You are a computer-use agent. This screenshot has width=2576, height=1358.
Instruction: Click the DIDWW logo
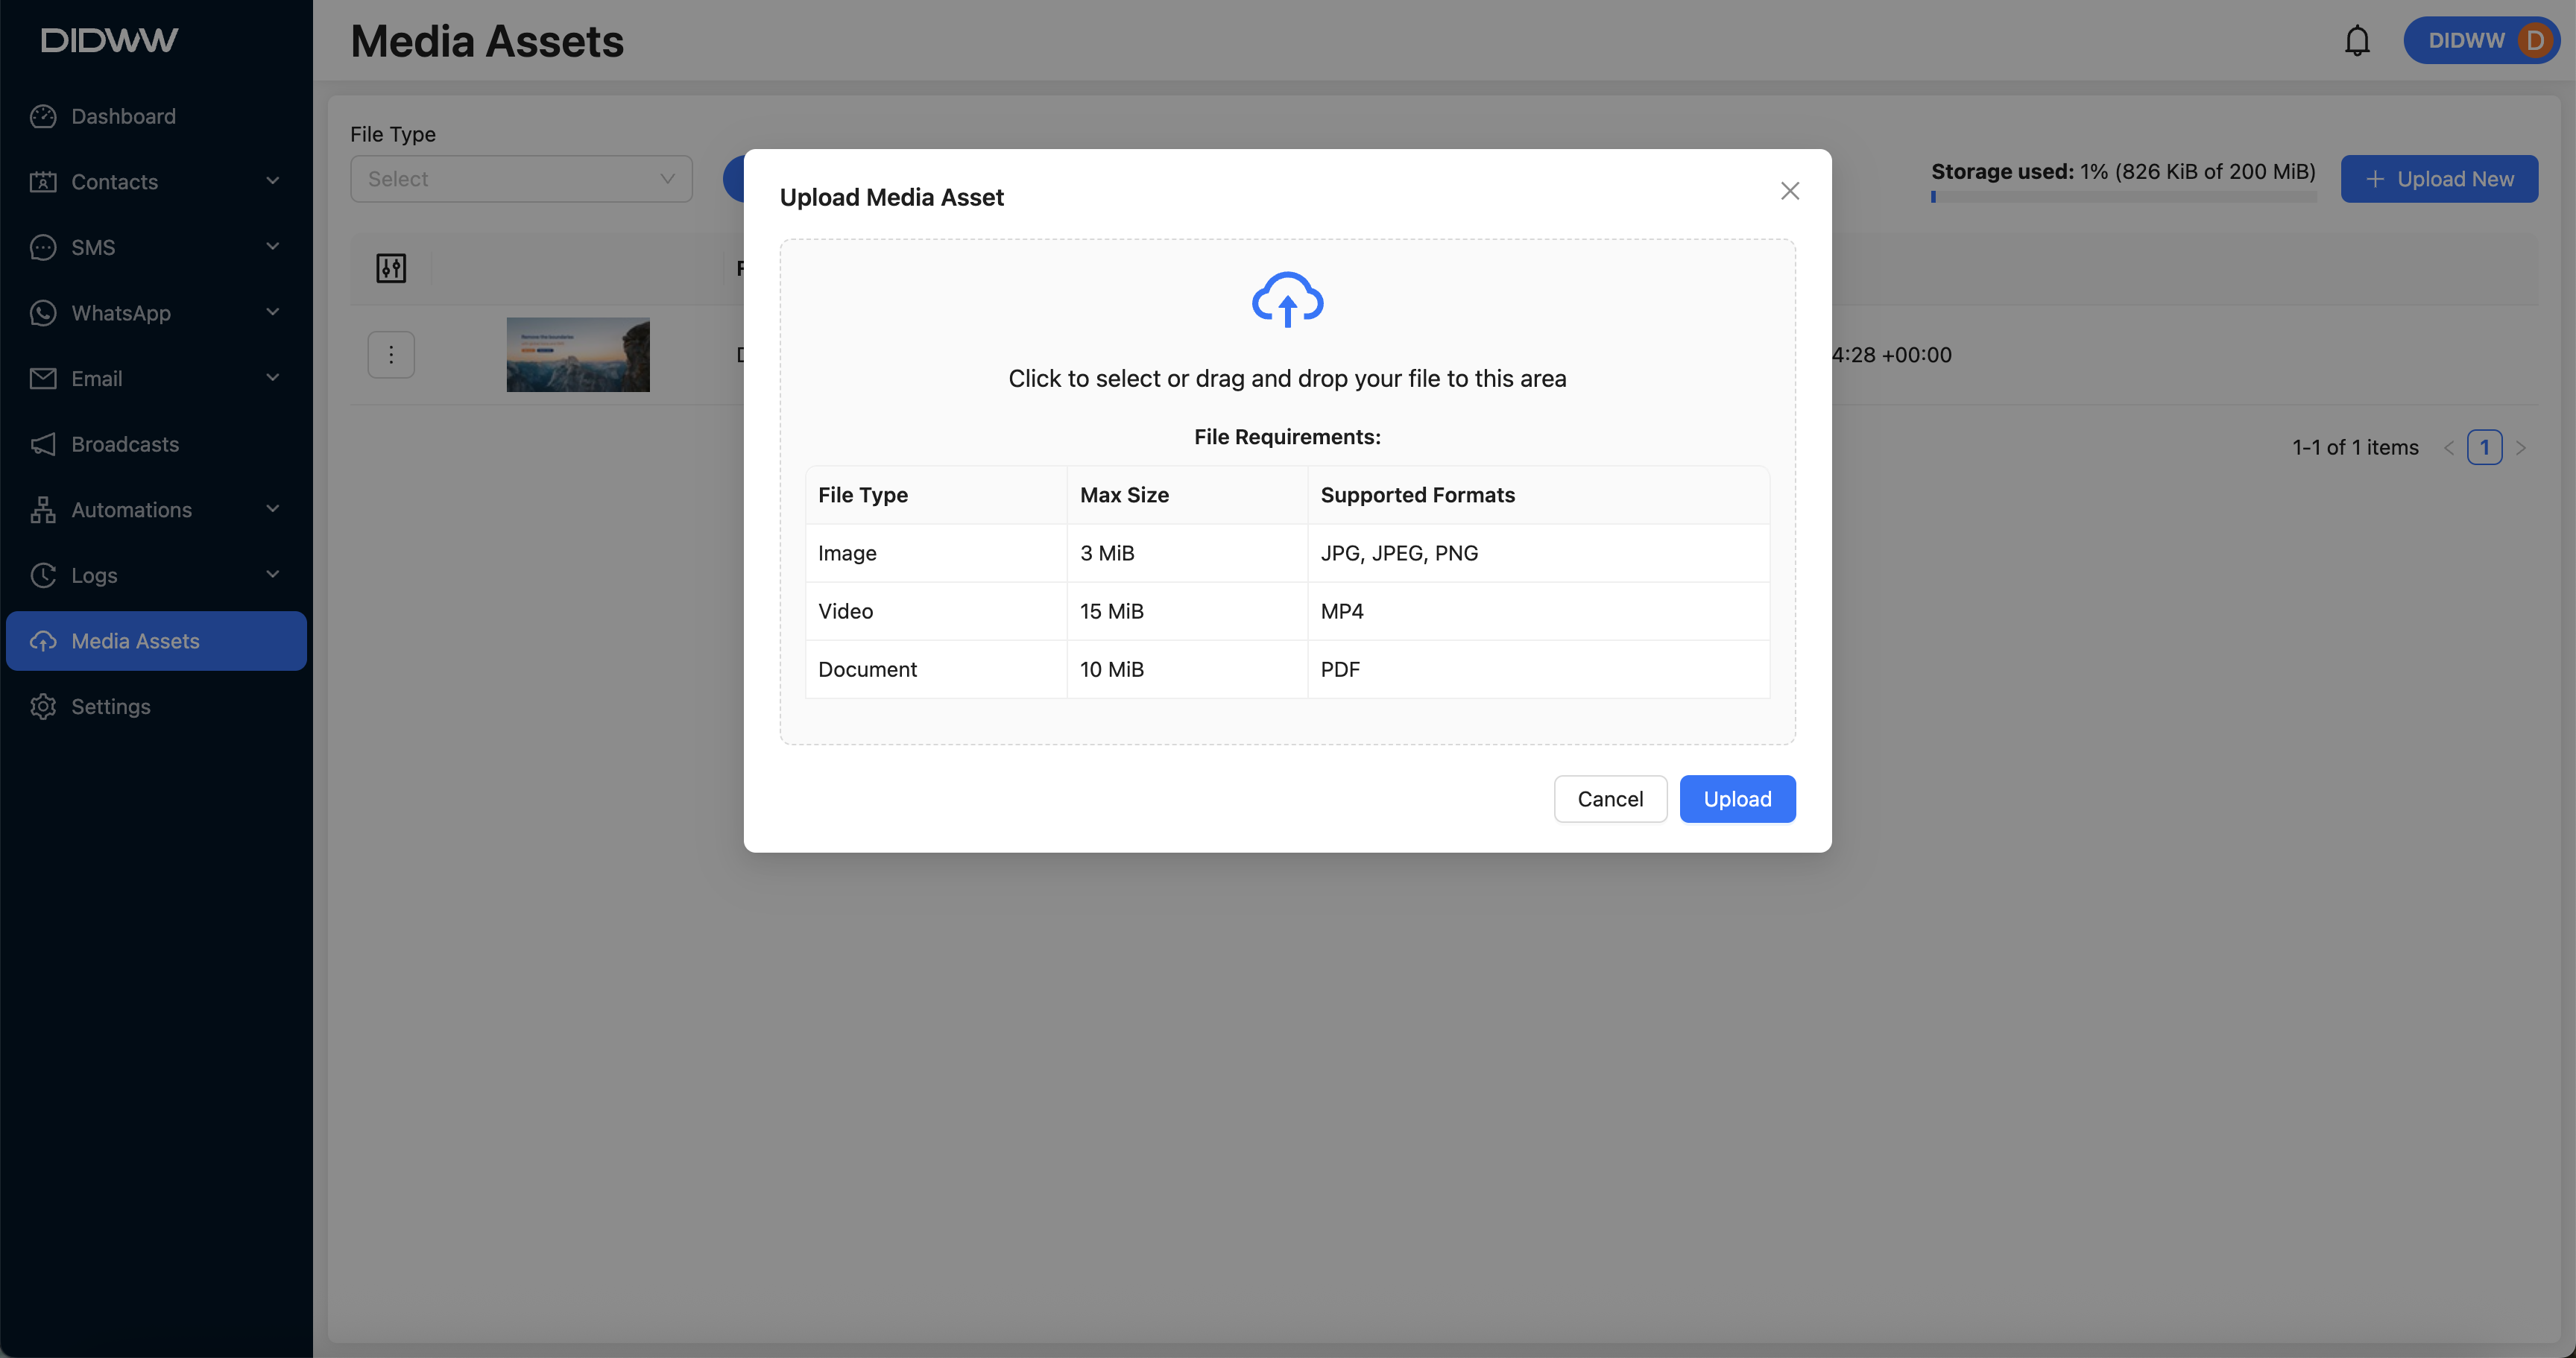(110, 40)
